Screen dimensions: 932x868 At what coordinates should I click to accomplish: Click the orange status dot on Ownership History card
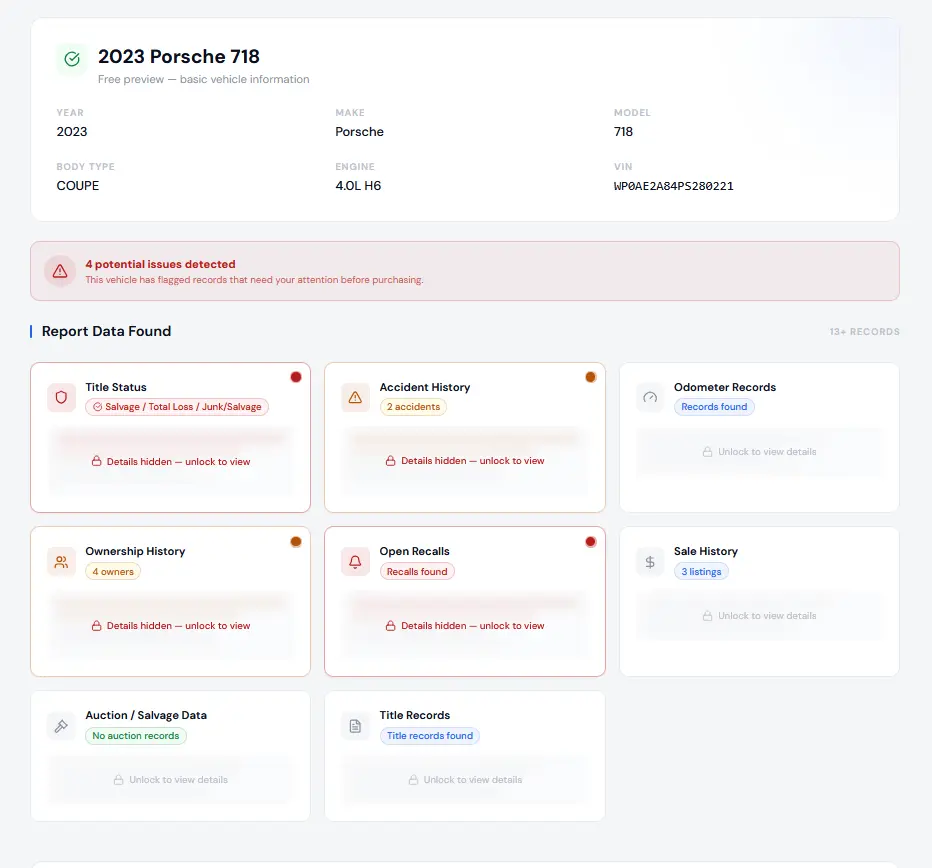tap(295, 542)
